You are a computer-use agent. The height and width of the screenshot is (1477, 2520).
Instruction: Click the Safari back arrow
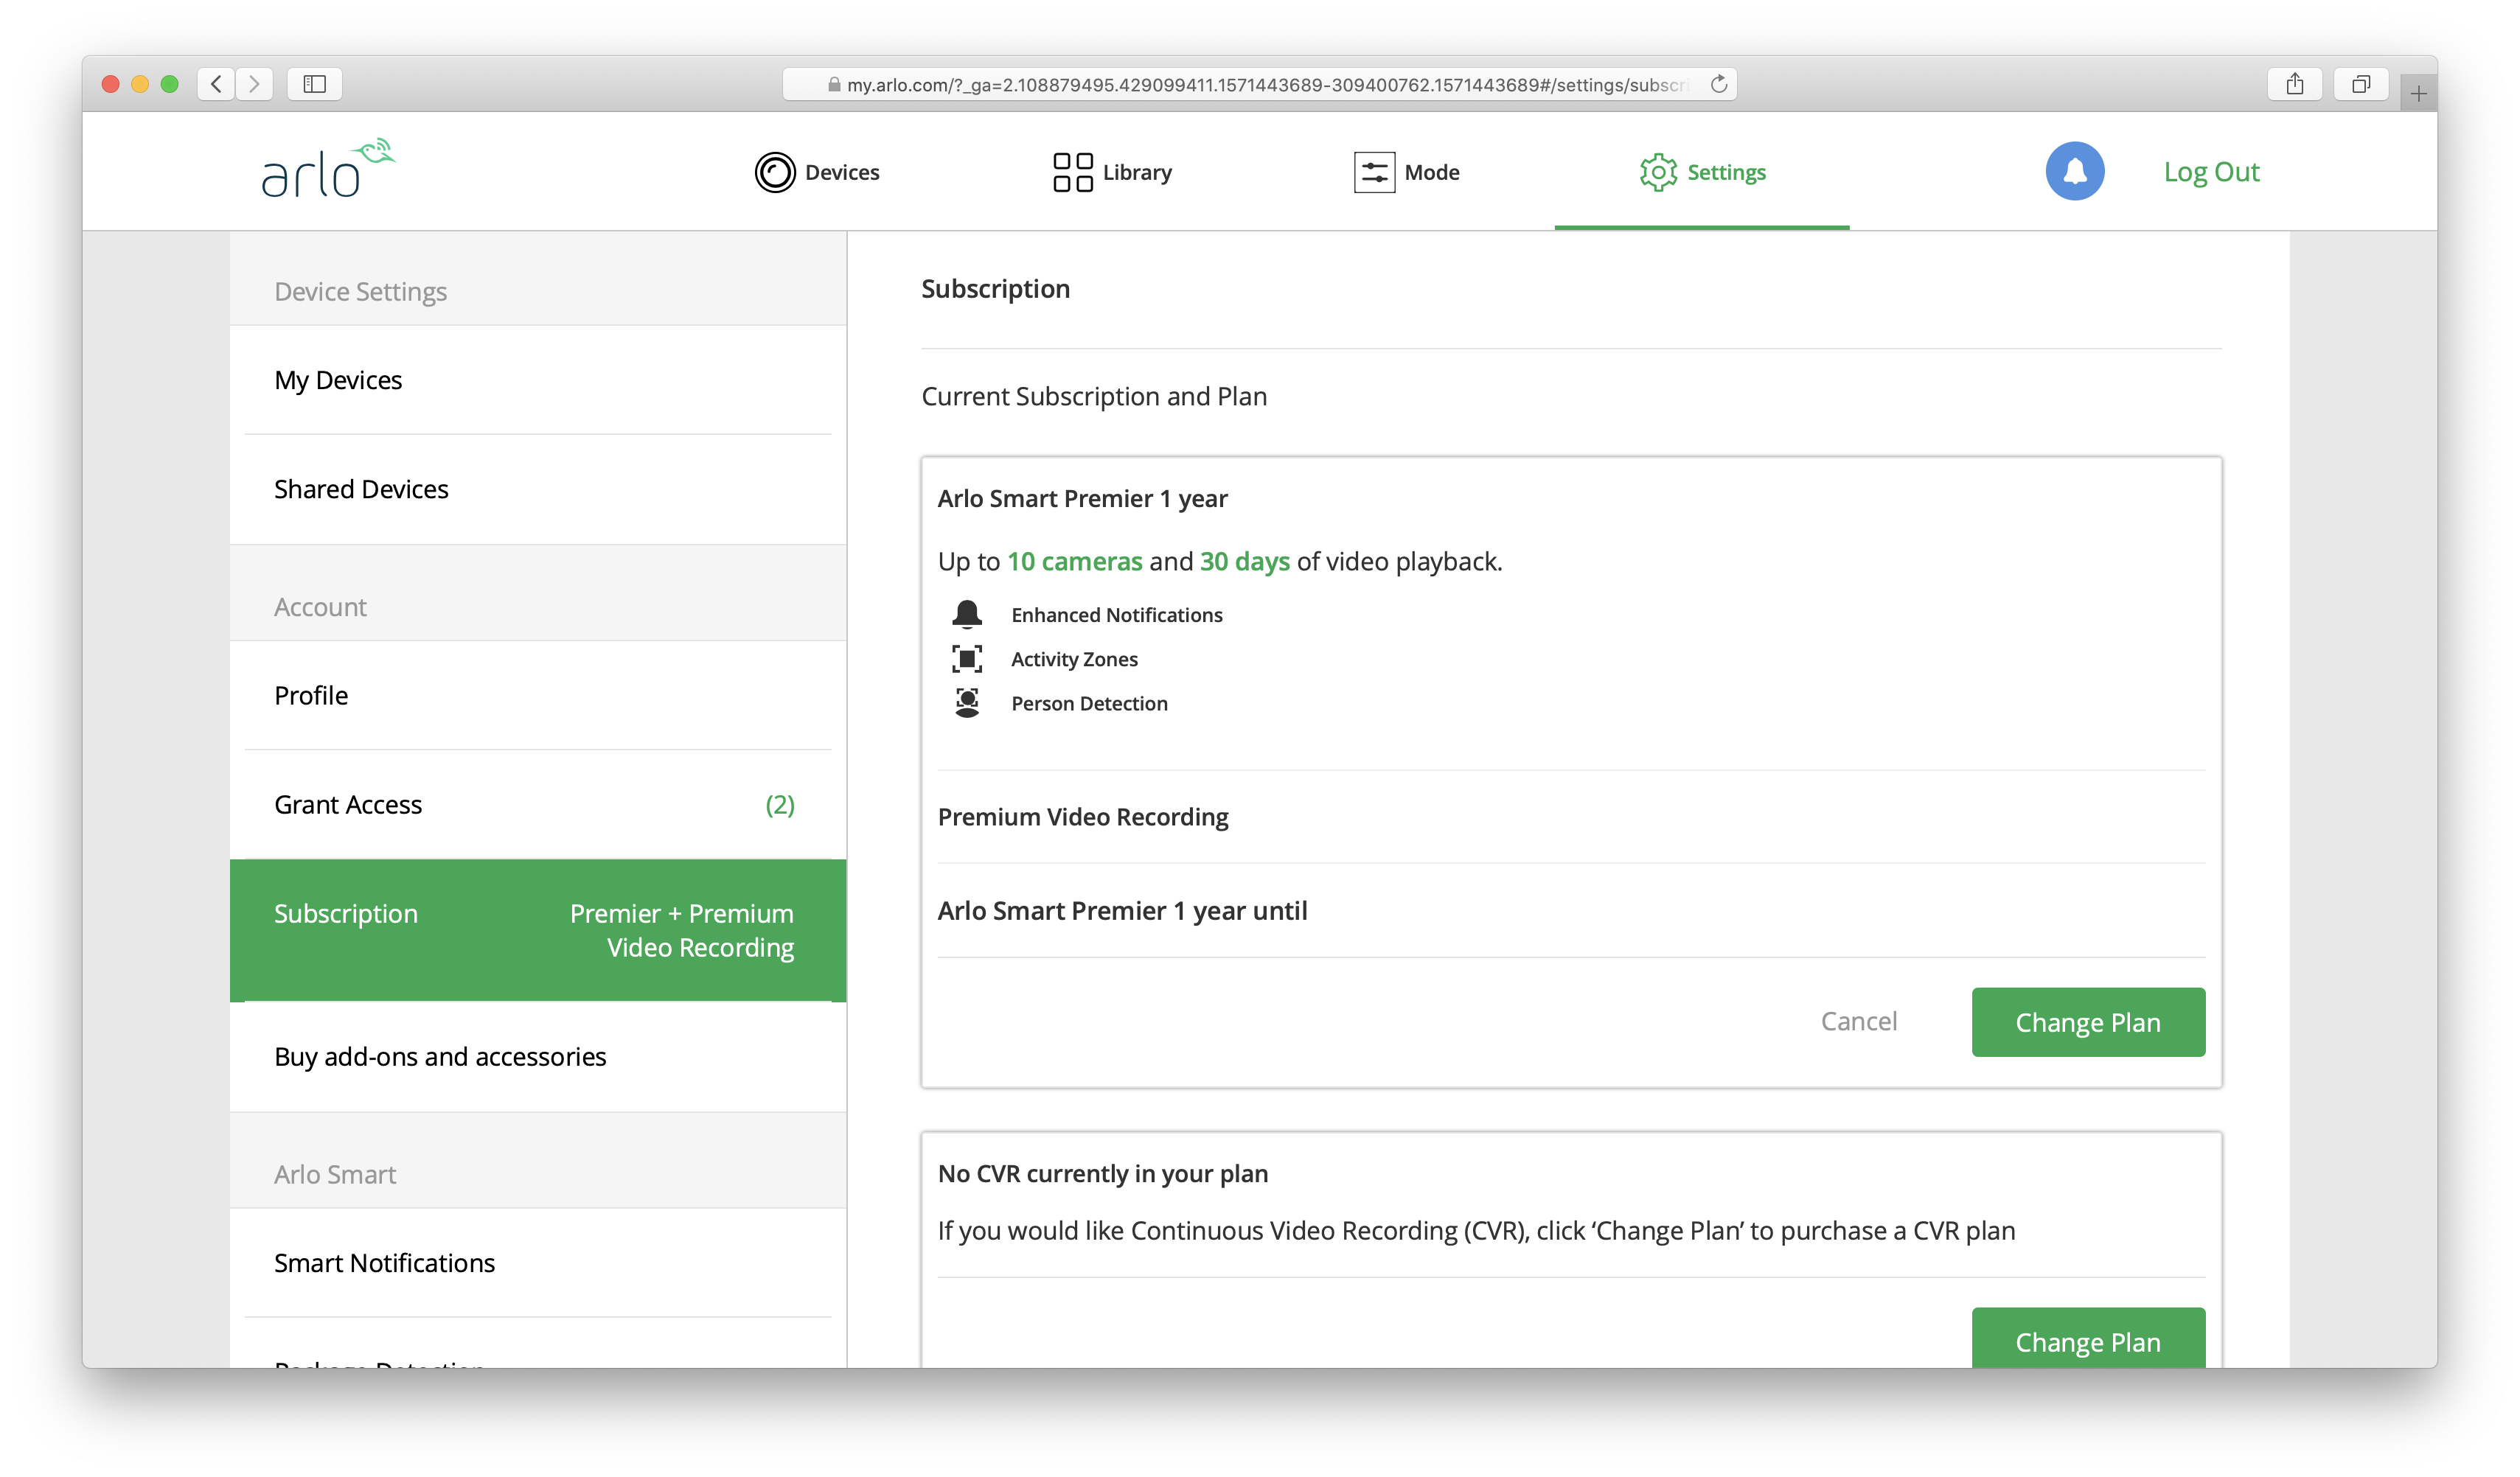[x=216, y=84]
